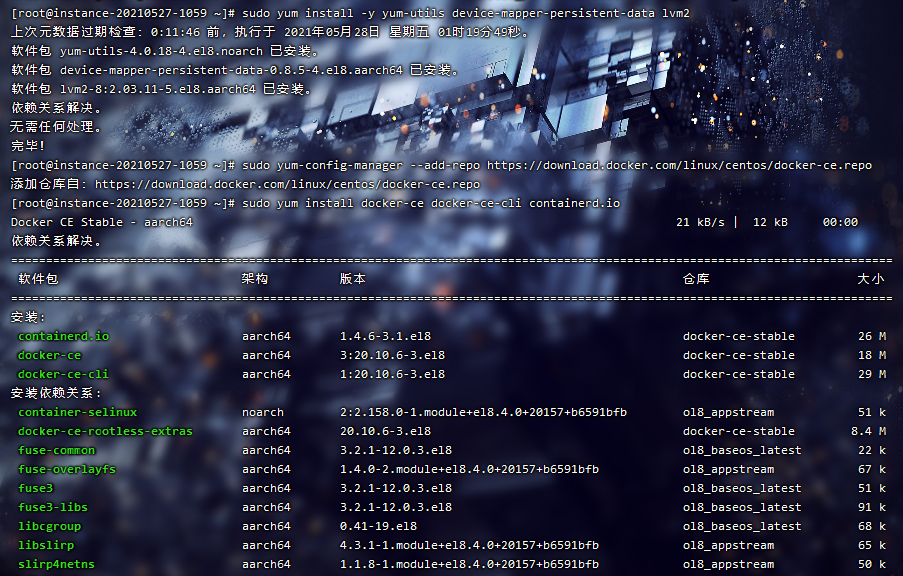Click the fuse-common package name
This screenshot has height=576, width=903.
[x=56, y=450]
